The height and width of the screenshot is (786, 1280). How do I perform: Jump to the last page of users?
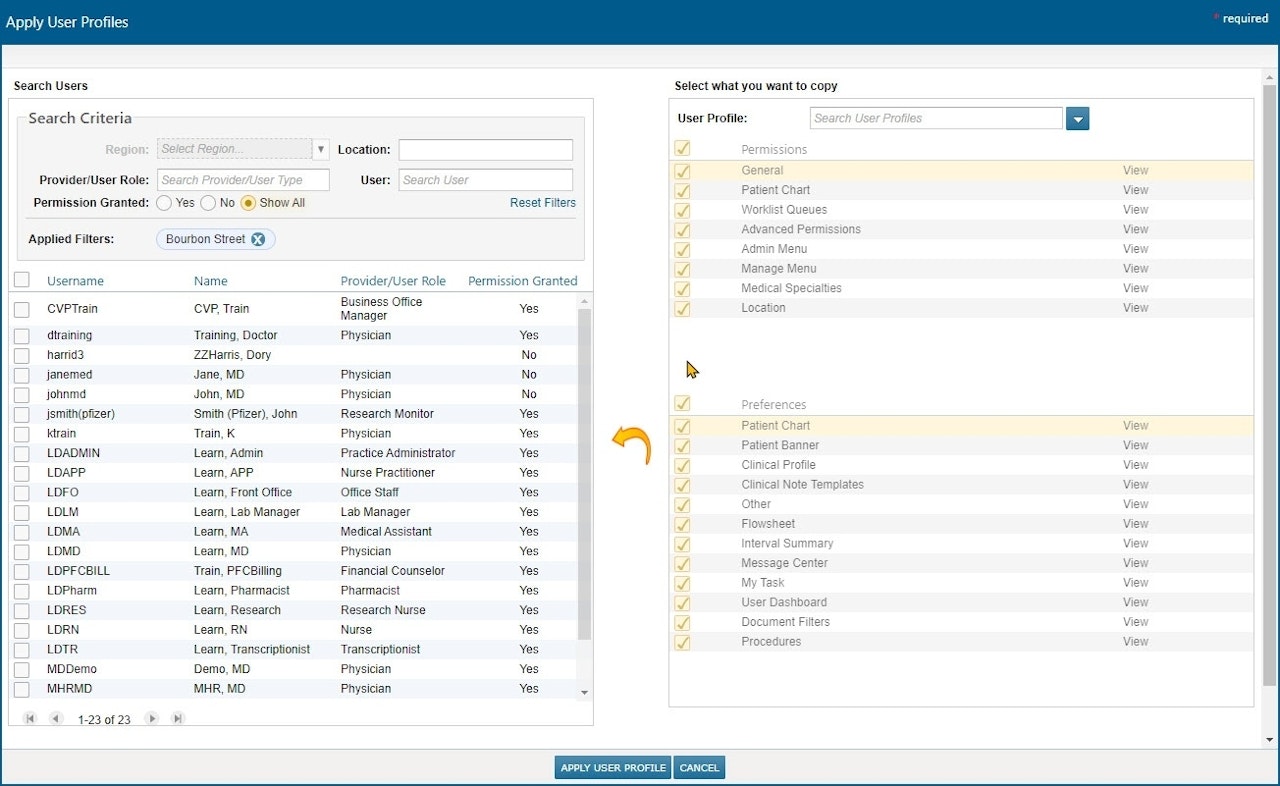click(177, 718)
